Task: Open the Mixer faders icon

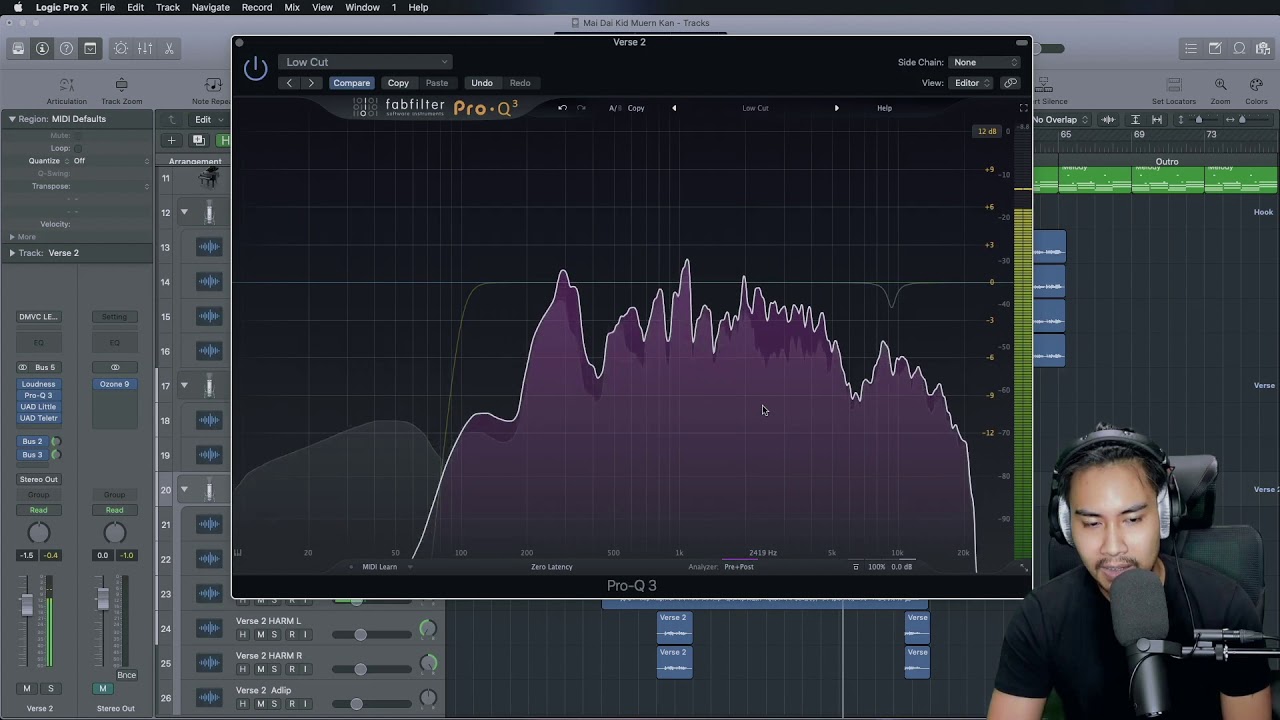Action: [145, 48]
